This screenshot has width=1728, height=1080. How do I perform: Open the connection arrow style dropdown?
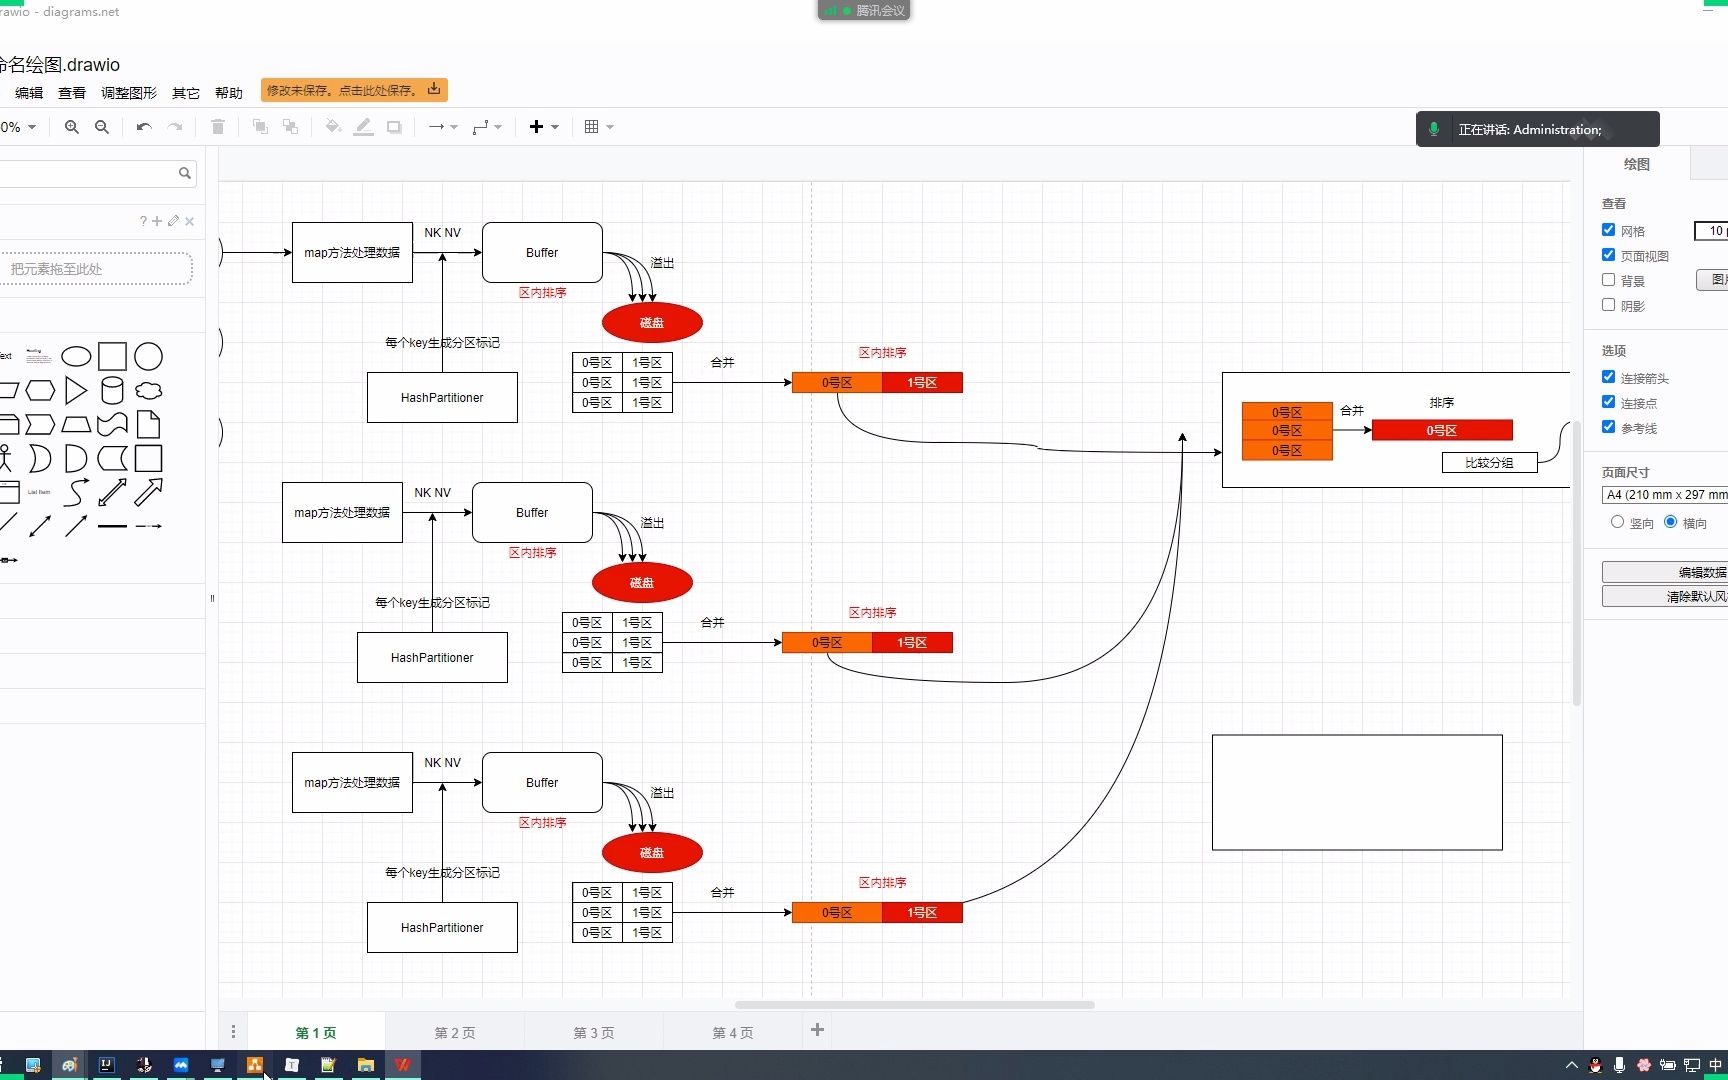443,127
